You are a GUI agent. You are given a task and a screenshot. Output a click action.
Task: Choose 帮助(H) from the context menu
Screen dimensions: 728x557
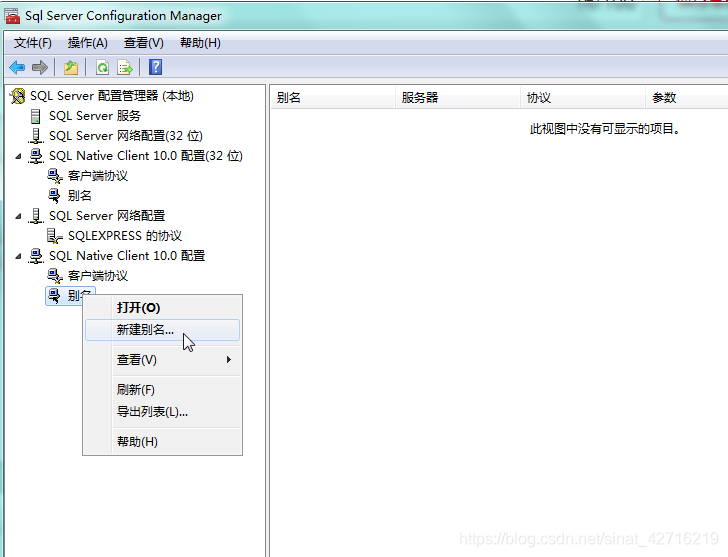click(x=162, y=441)
